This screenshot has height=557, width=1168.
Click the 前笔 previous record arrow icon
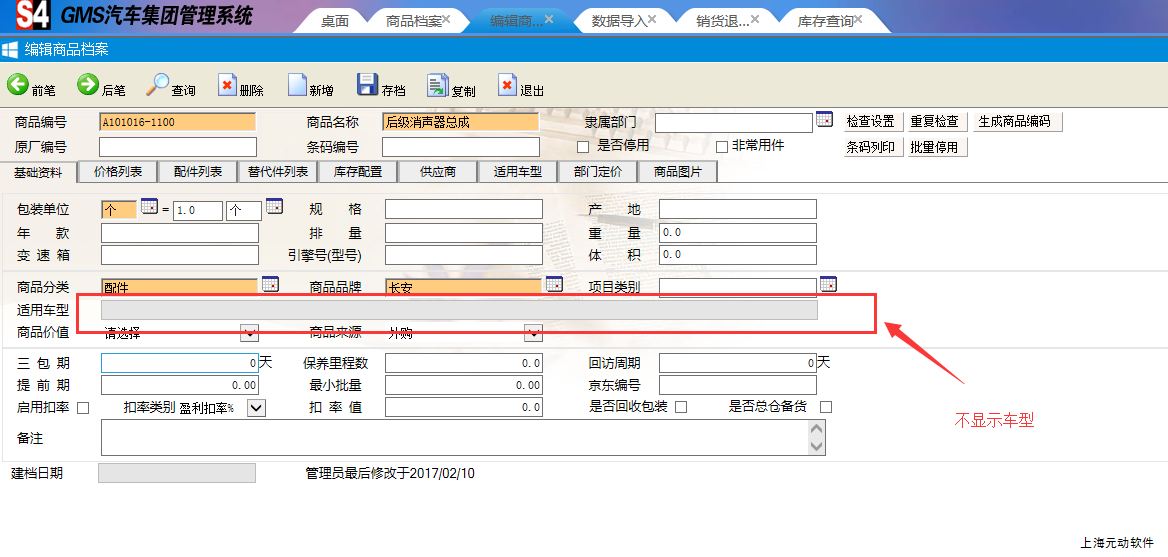click(18, 86)
